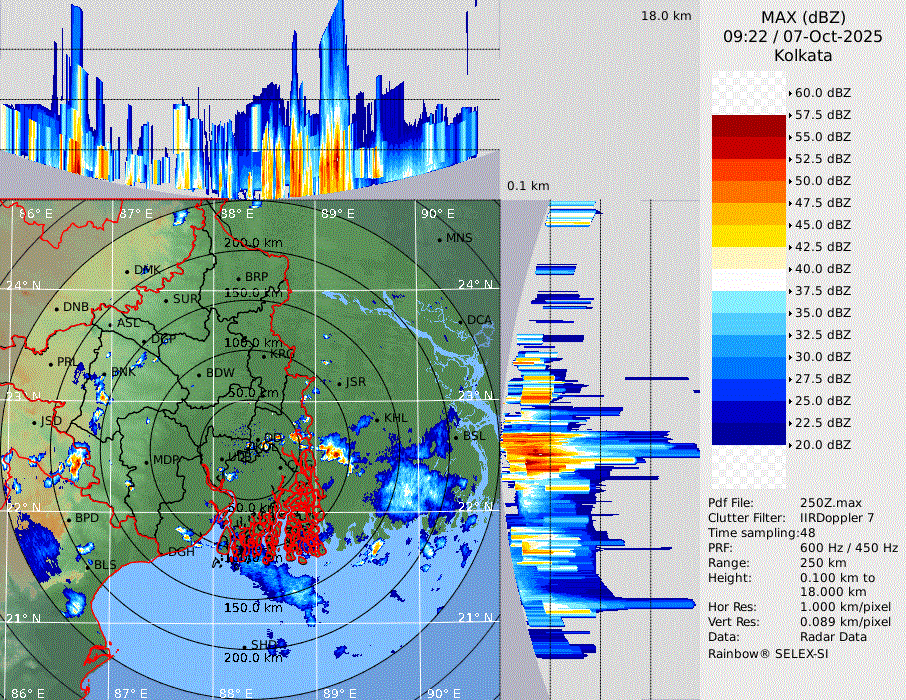Click the 18.0 km height label
The width and height of the screenshot is (906, 700).
pyautogui.click(x=666, y=16)
